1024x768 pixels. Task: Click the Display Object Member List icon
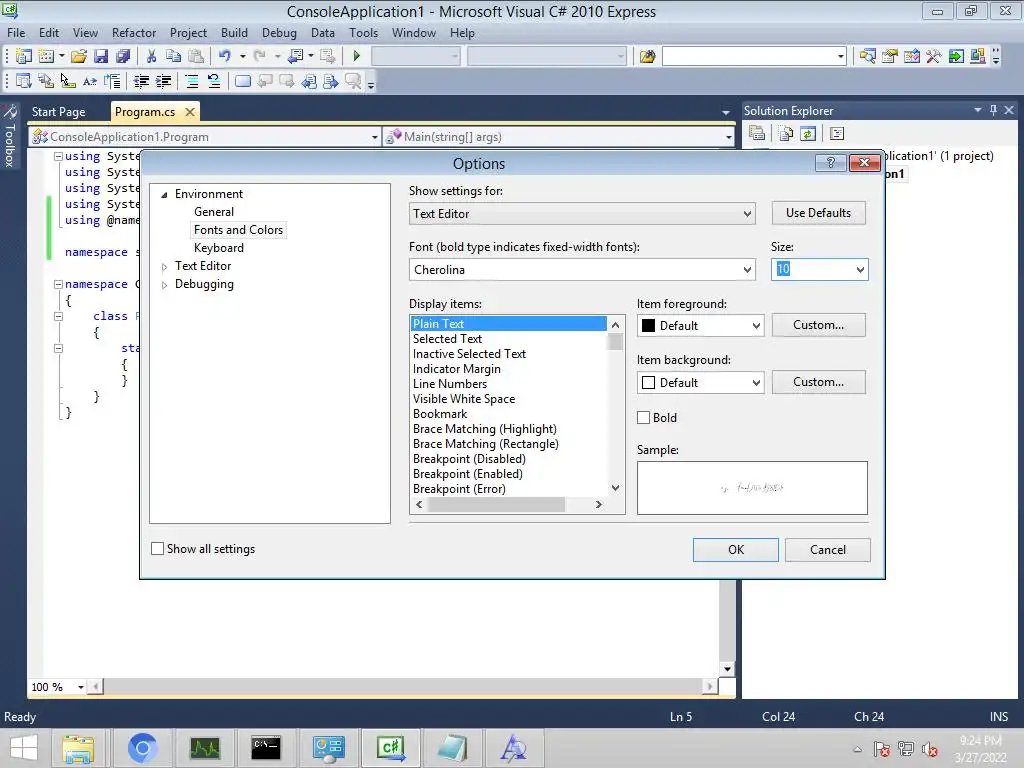[24, 82]
